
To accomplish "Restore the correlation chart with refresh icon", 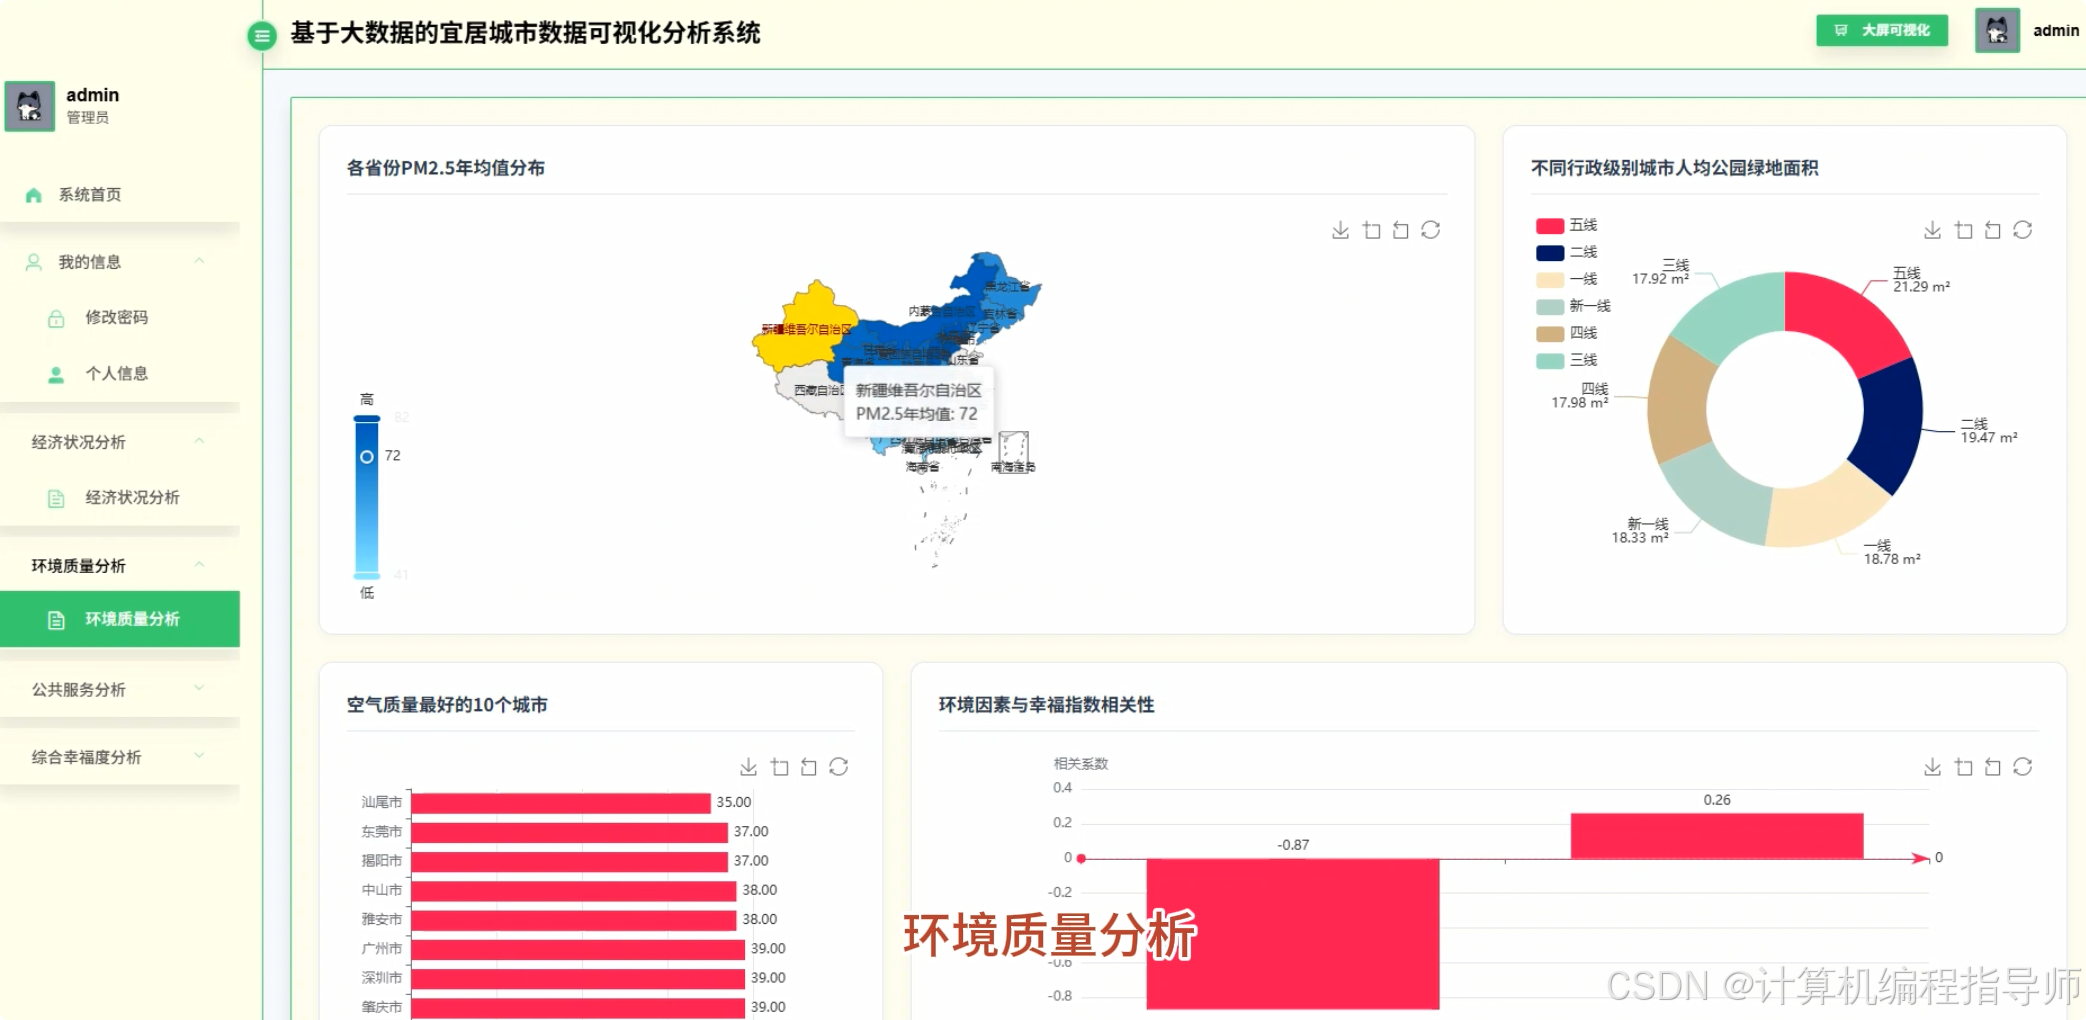I will click(2022, 767).
